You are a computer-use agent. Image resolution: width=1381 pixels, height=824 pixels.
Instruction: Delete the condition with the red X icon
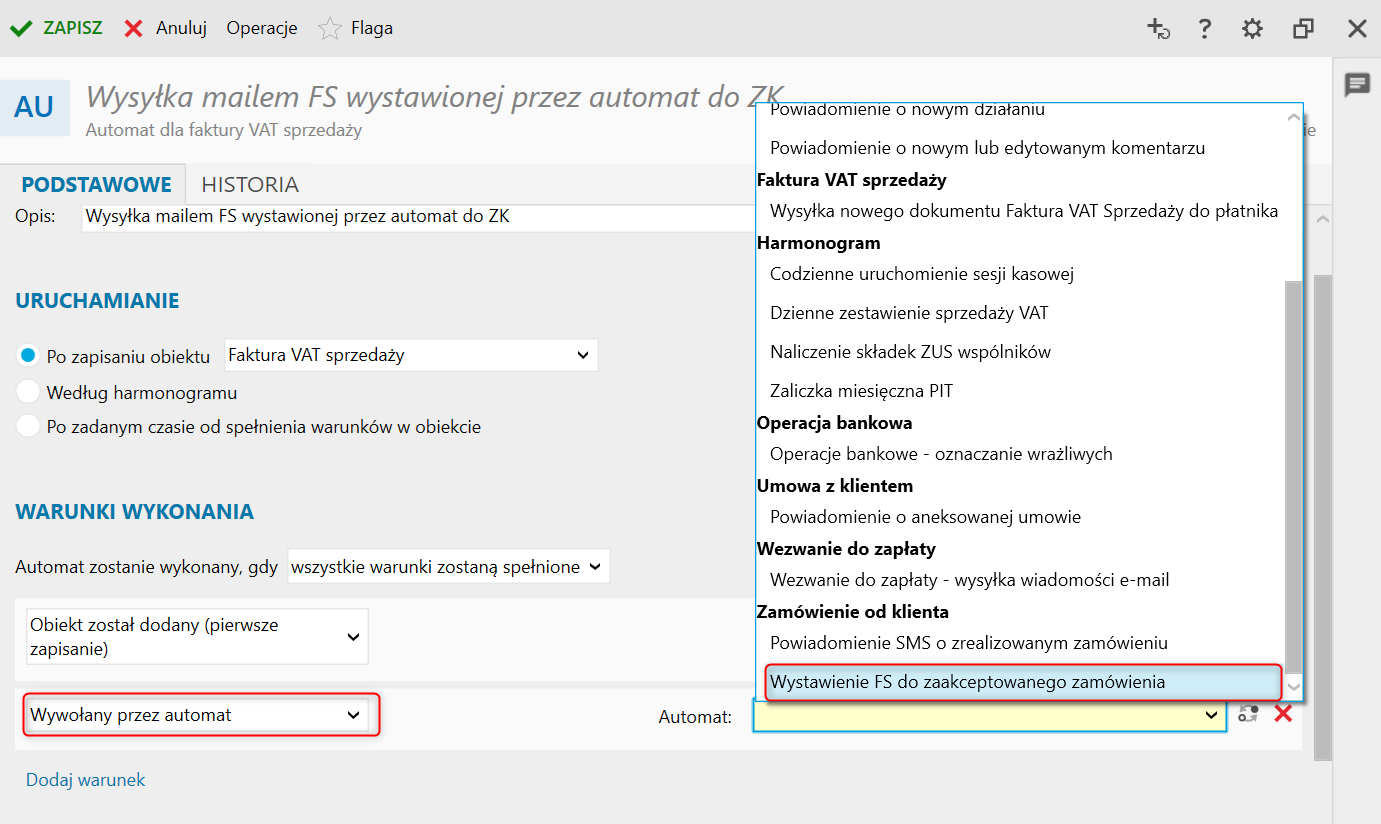click(x=1283, y=714)
